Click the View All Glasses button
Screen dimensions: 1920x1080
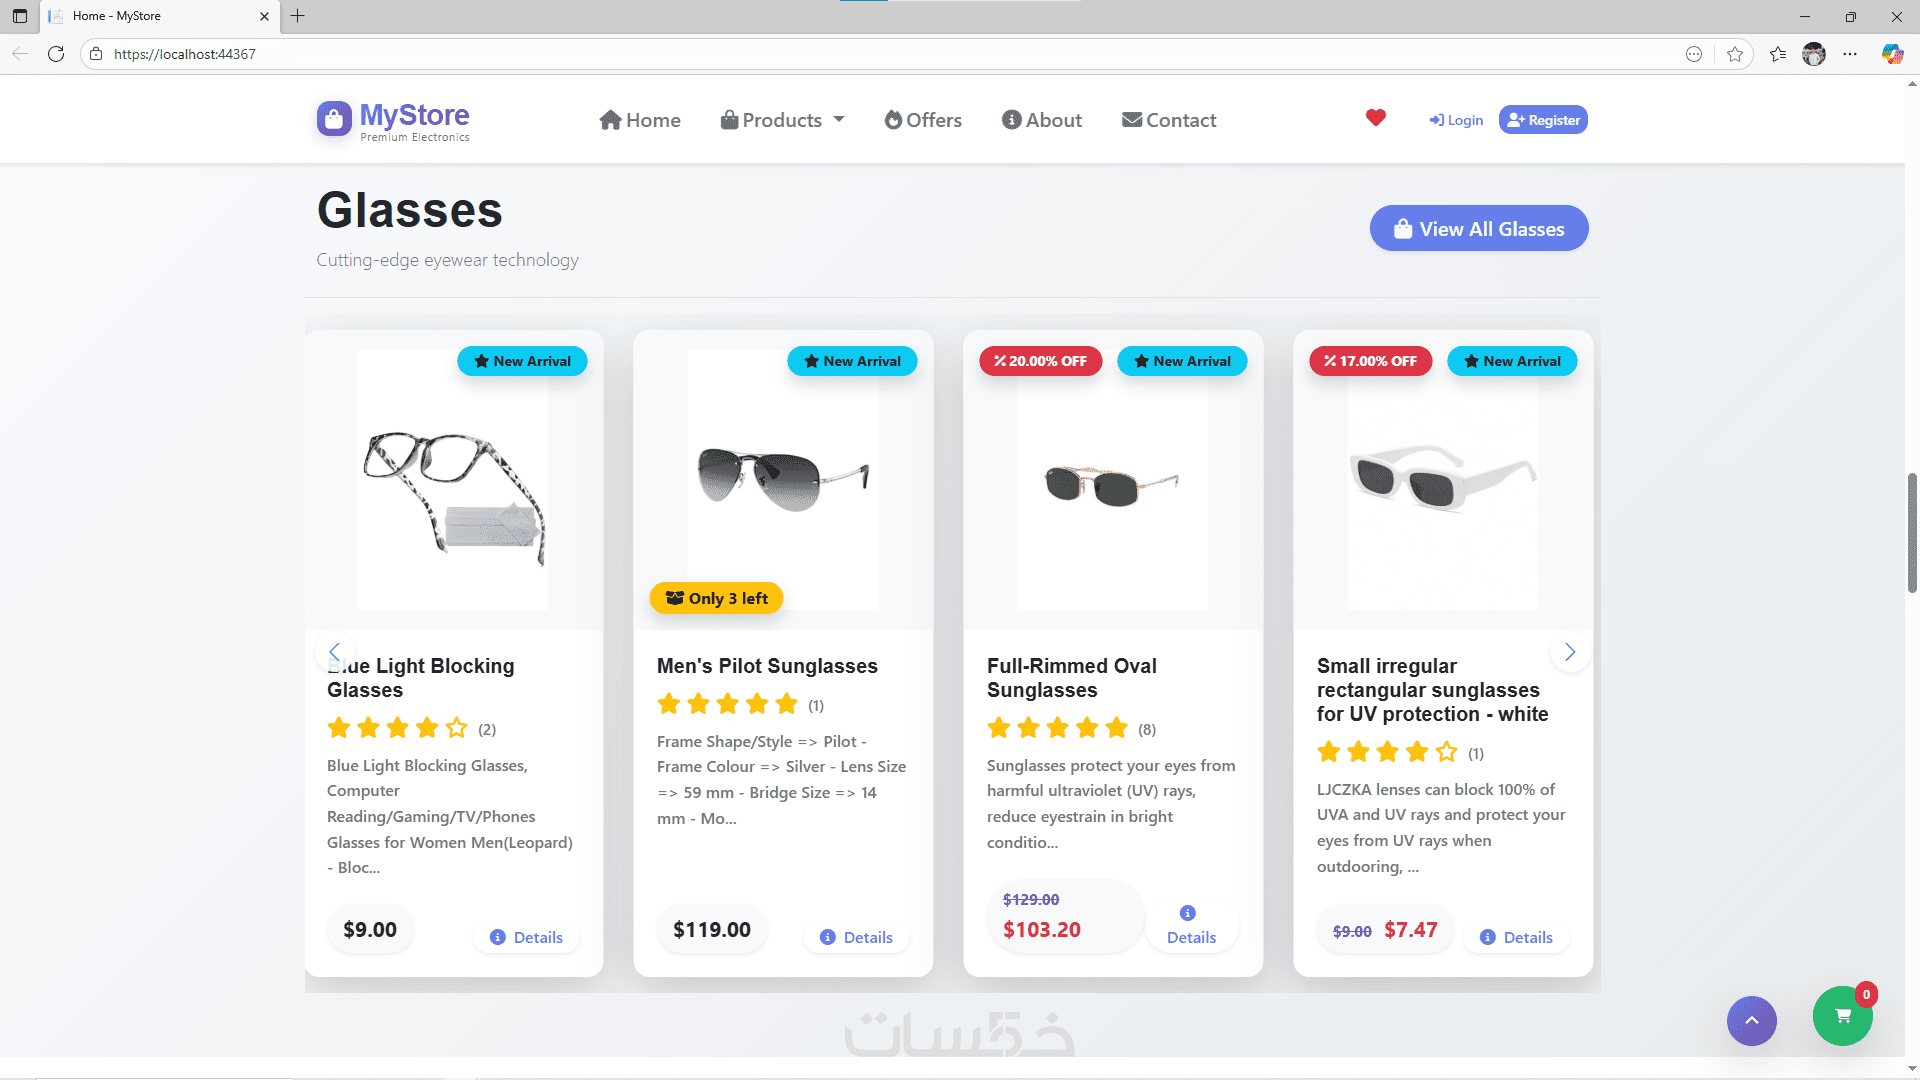[x=1479, y=229]
